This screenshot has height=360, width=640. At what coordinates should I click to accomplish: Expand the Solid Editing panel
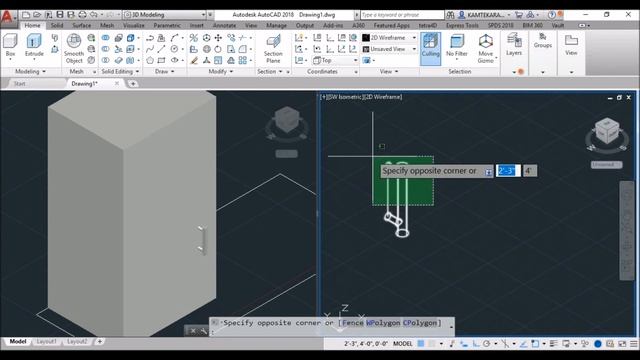pyautogui.click(x=120, y=71)
